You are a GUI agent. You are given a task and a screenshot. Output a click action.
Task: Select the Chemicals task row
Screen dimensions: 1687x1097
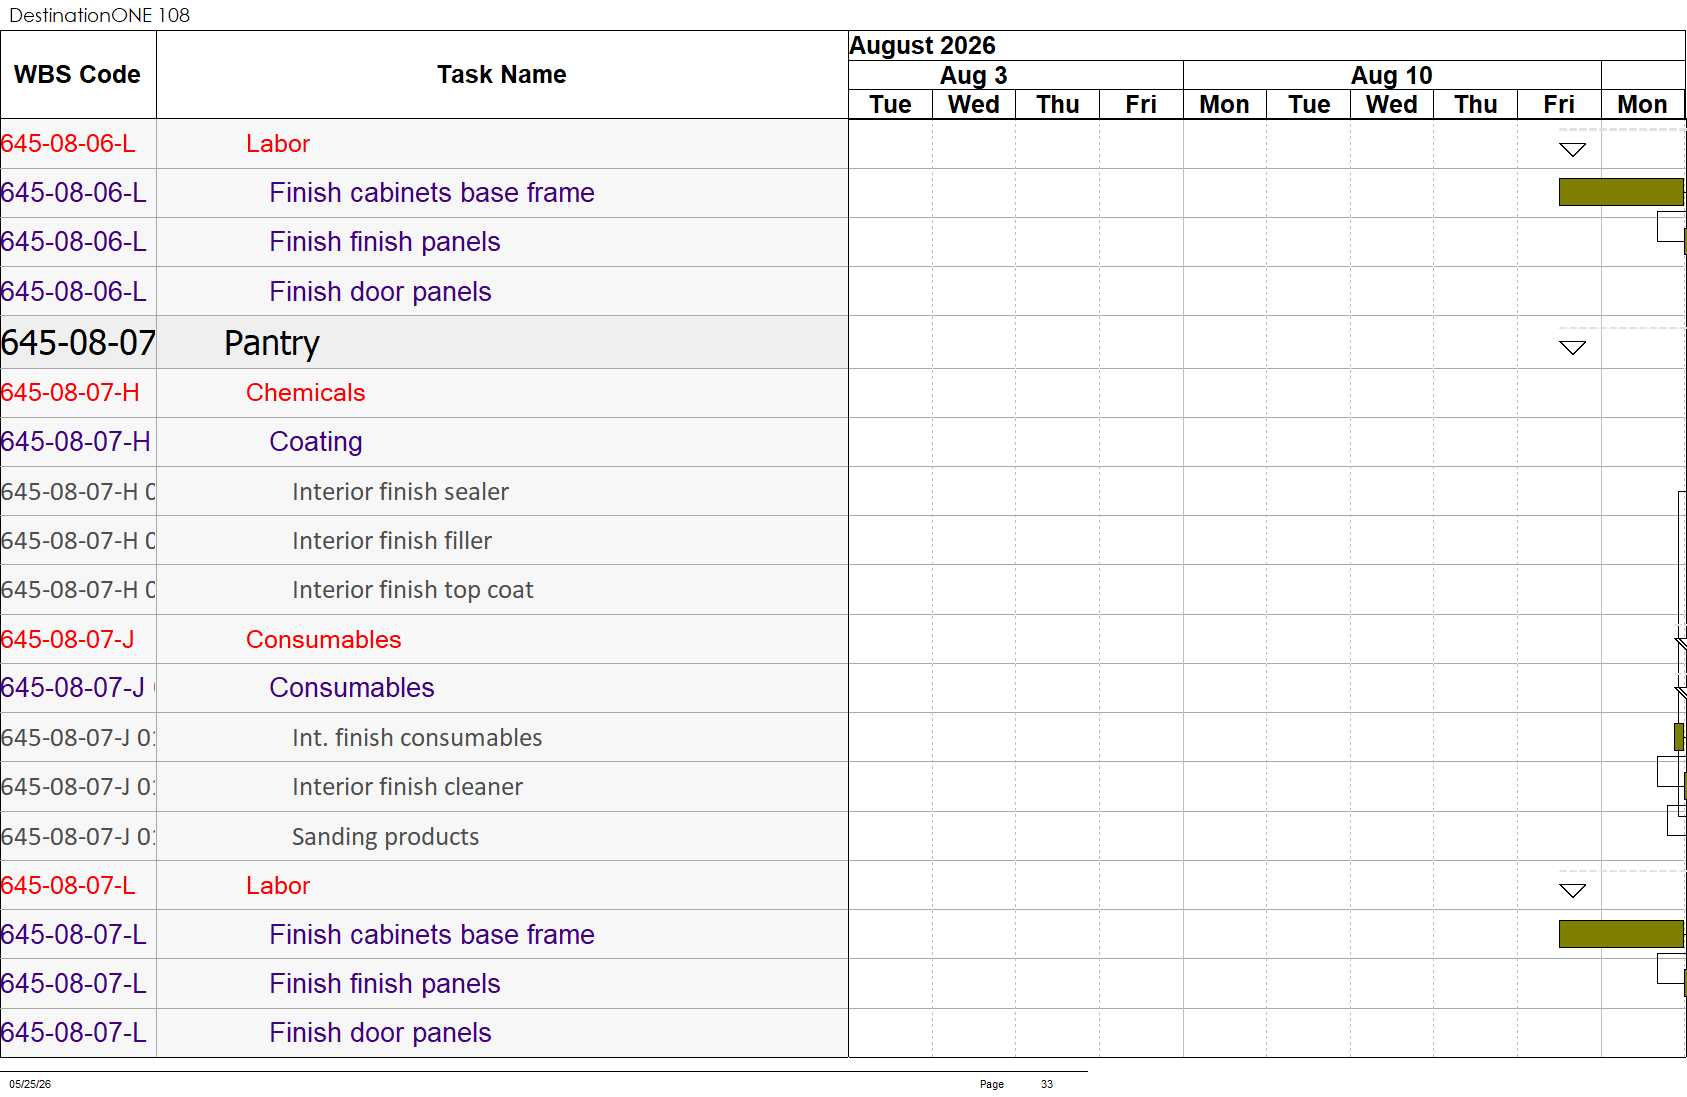pyautogui.click(x=424, y=393)
